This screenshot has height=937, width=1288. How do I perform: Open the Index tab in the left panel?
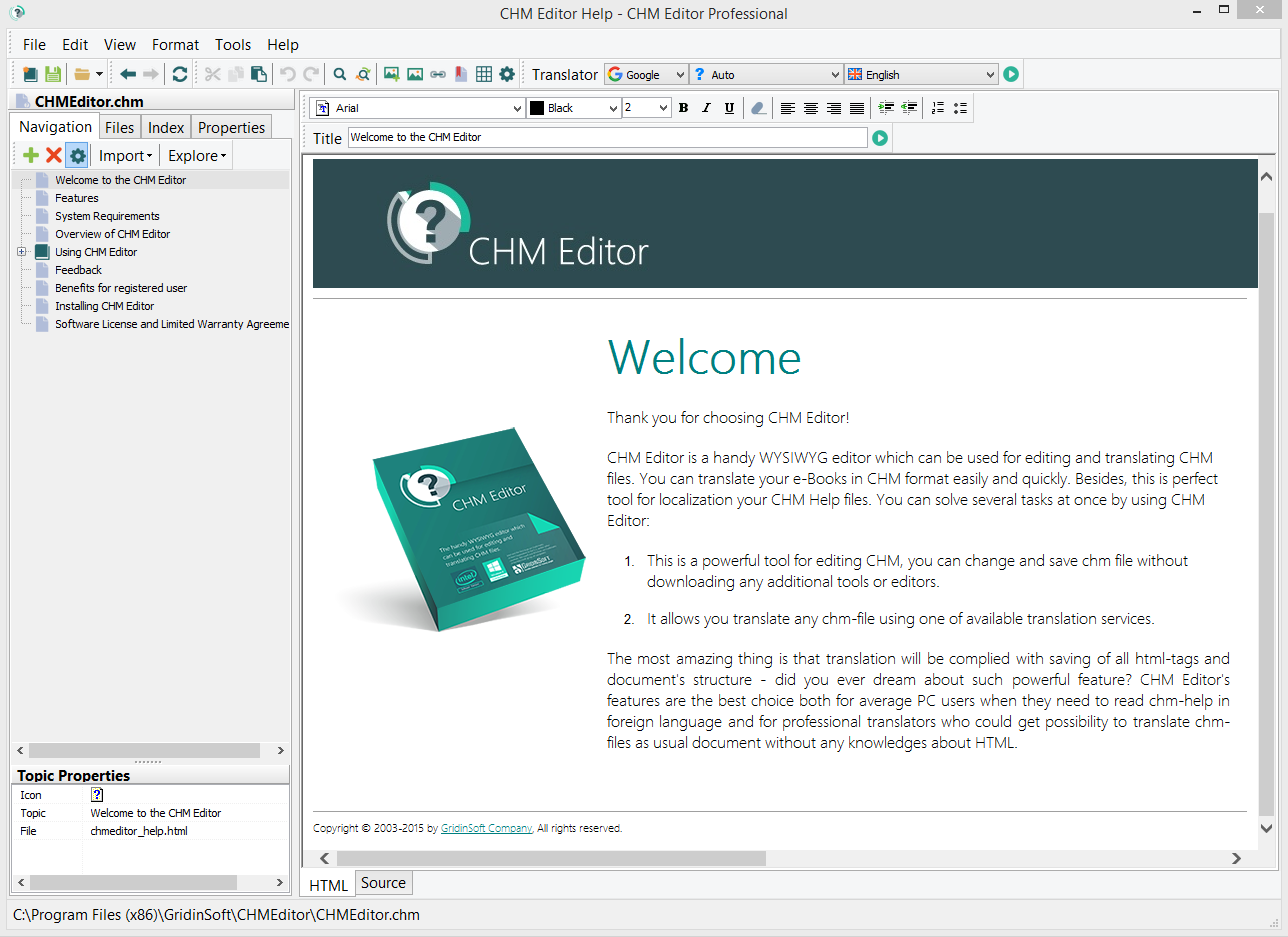pyautogui.click(x=166, y=126)
